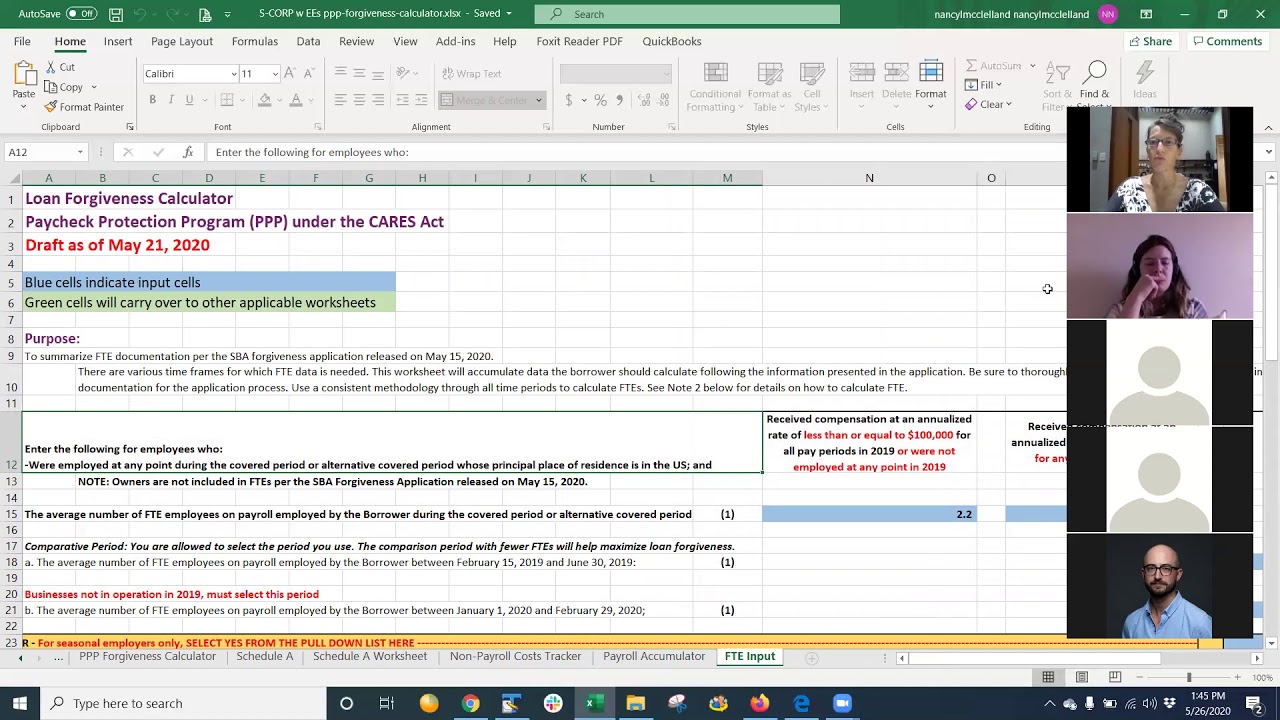The image size is (1280, 720).
Task: Open Format as Table menu
Action: point(770,88)
